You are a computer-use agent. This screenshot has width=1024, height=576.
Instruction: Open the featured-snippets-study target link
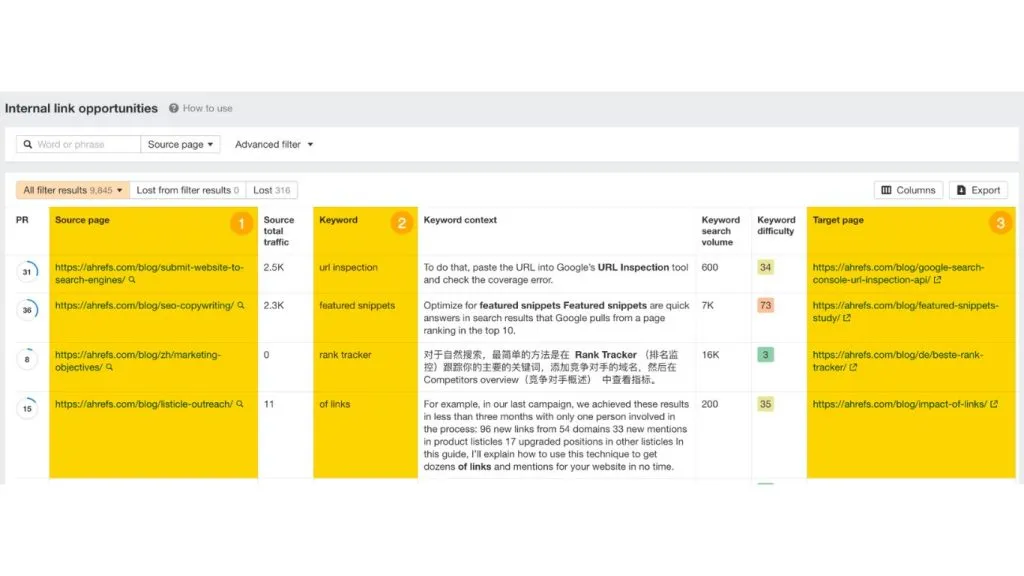pos(905,312)
